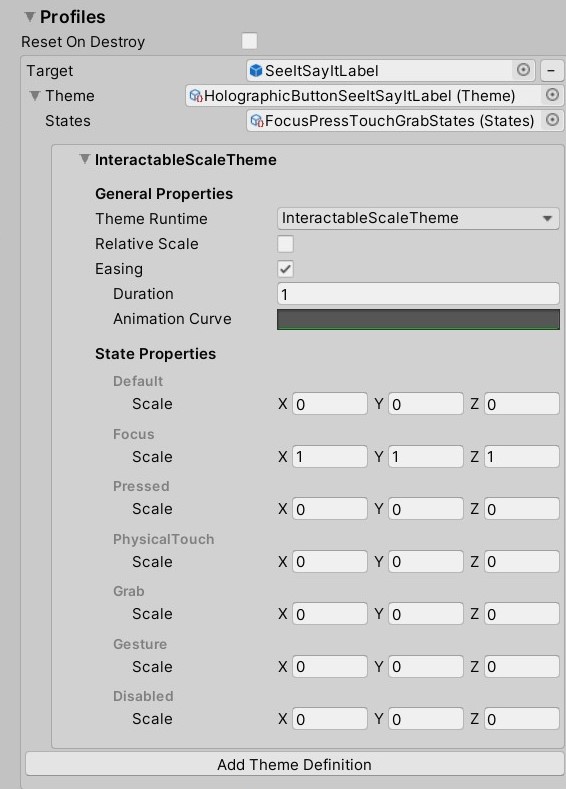The height and width of the screenshot is (789, 566).
Task: Click the Reset On Destroy label
Action: [x=83, y=42]
